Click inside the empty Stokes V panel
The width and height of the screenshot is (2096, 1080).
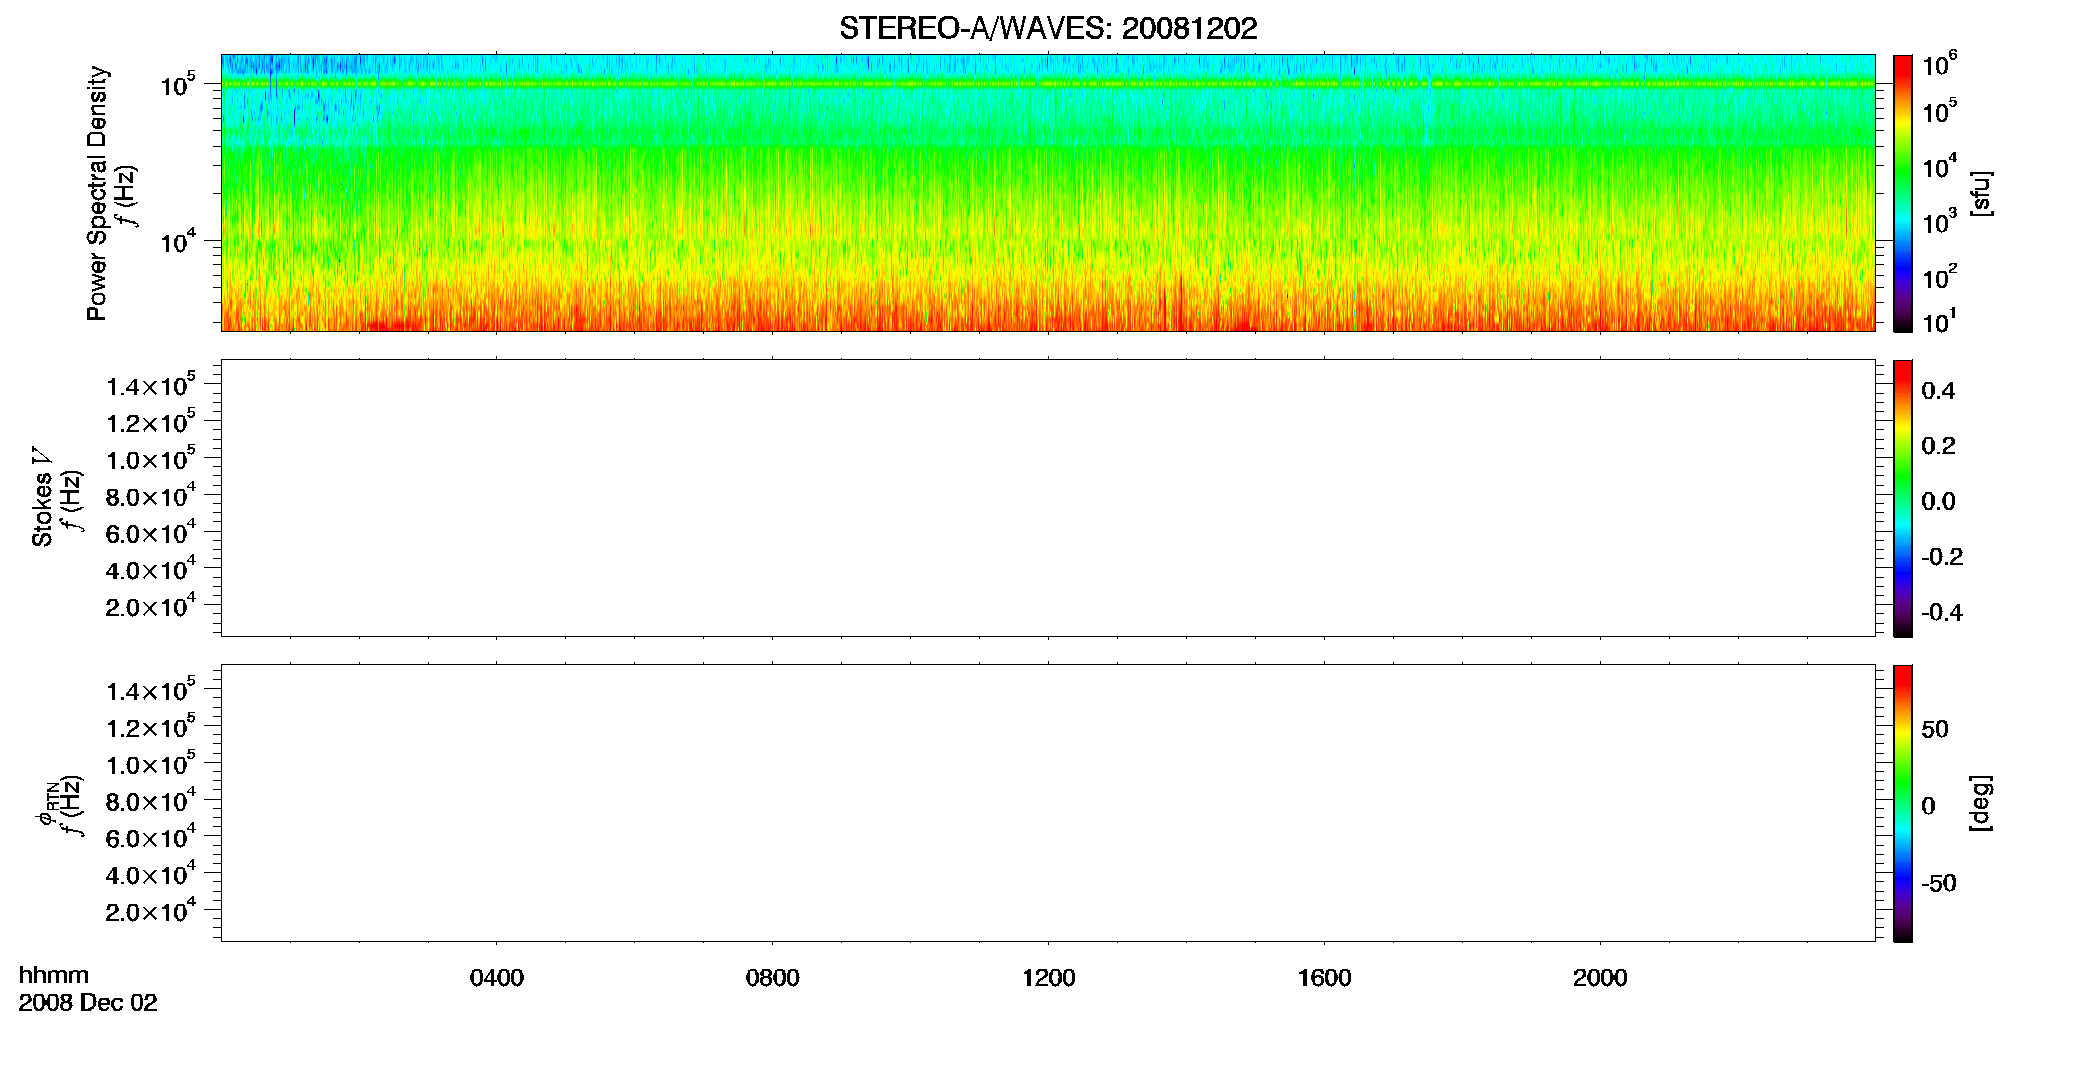pyautogui.click(x=1047, y=498)
